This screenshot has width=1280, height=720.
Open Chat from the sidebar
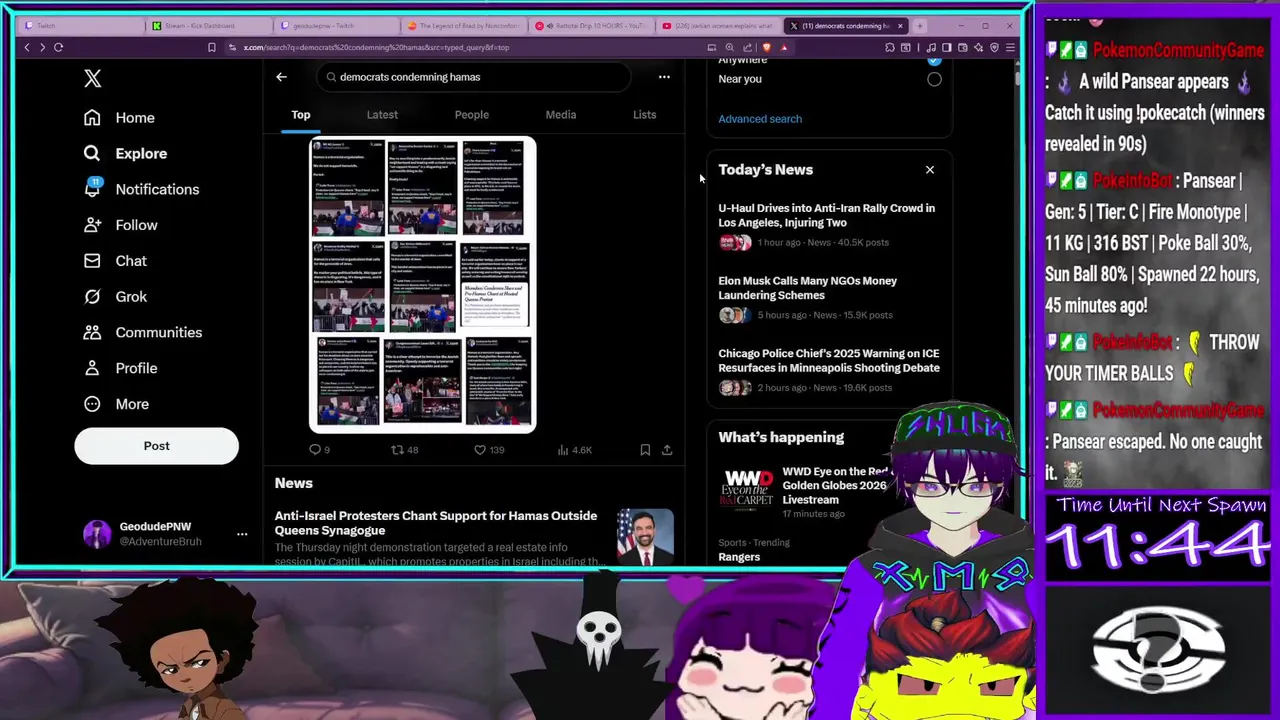116,261
